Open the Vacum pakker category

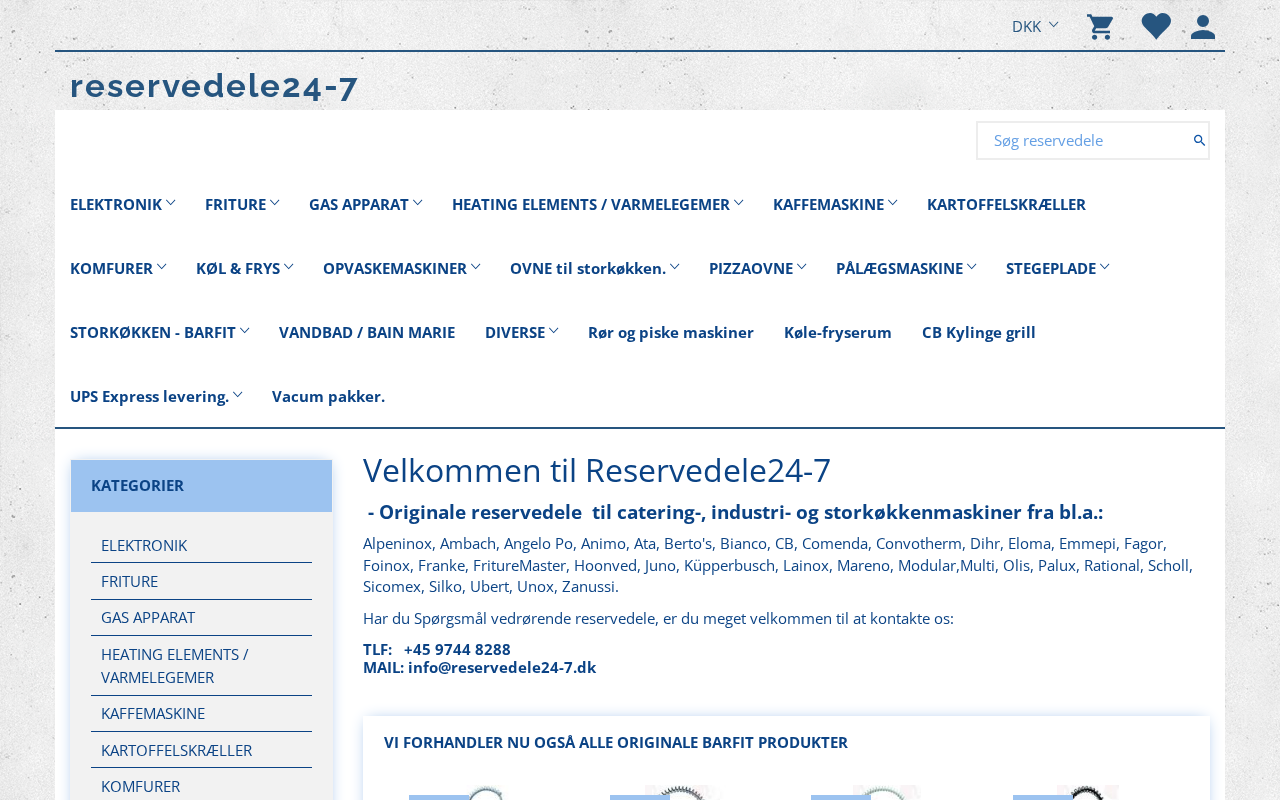[328, 396]
